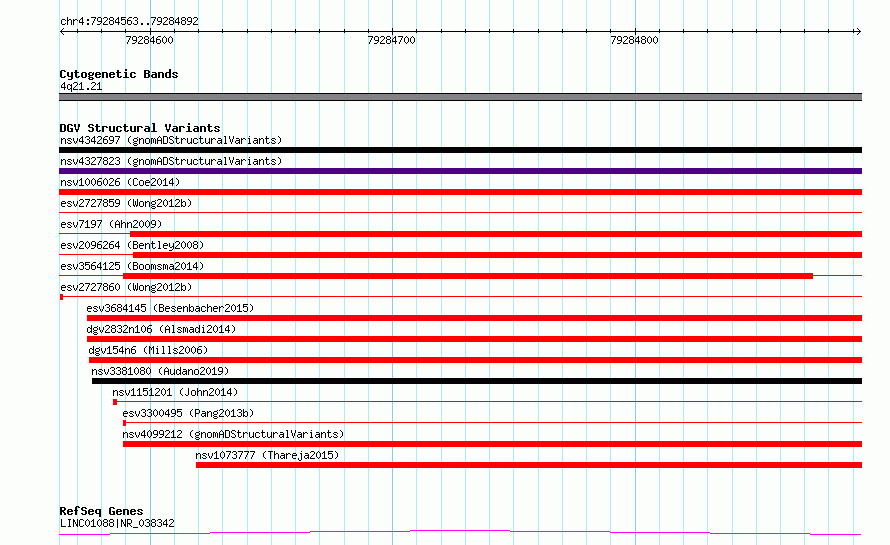
Task: Open variant esv2727859 (Wong2012b)
Action: tap(126, 203)
